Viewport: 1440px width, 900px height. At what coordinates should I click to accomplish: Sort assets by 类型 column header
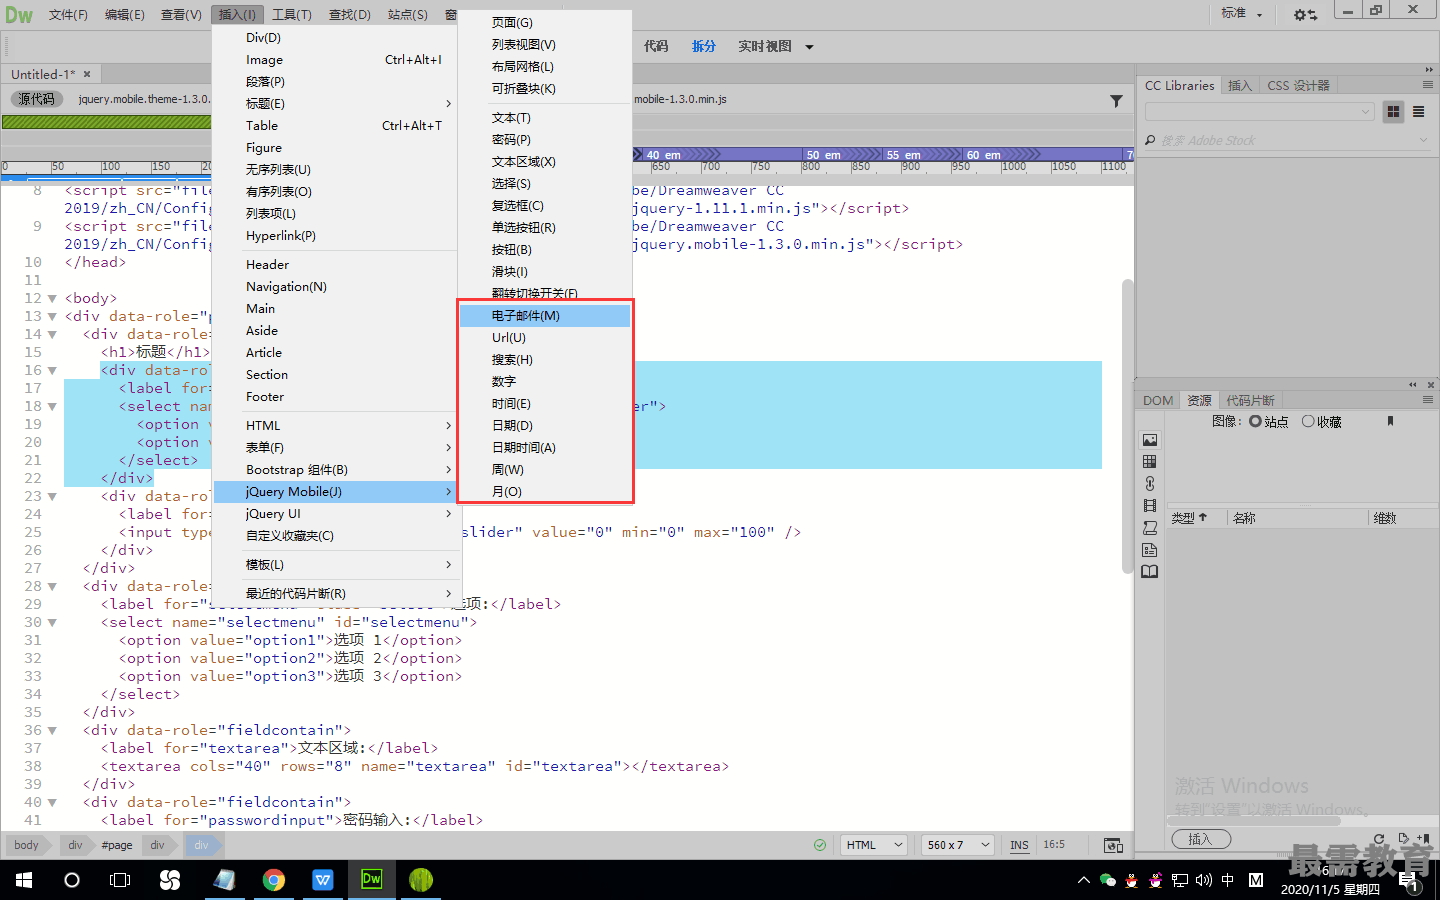(x=1195, y=518)
